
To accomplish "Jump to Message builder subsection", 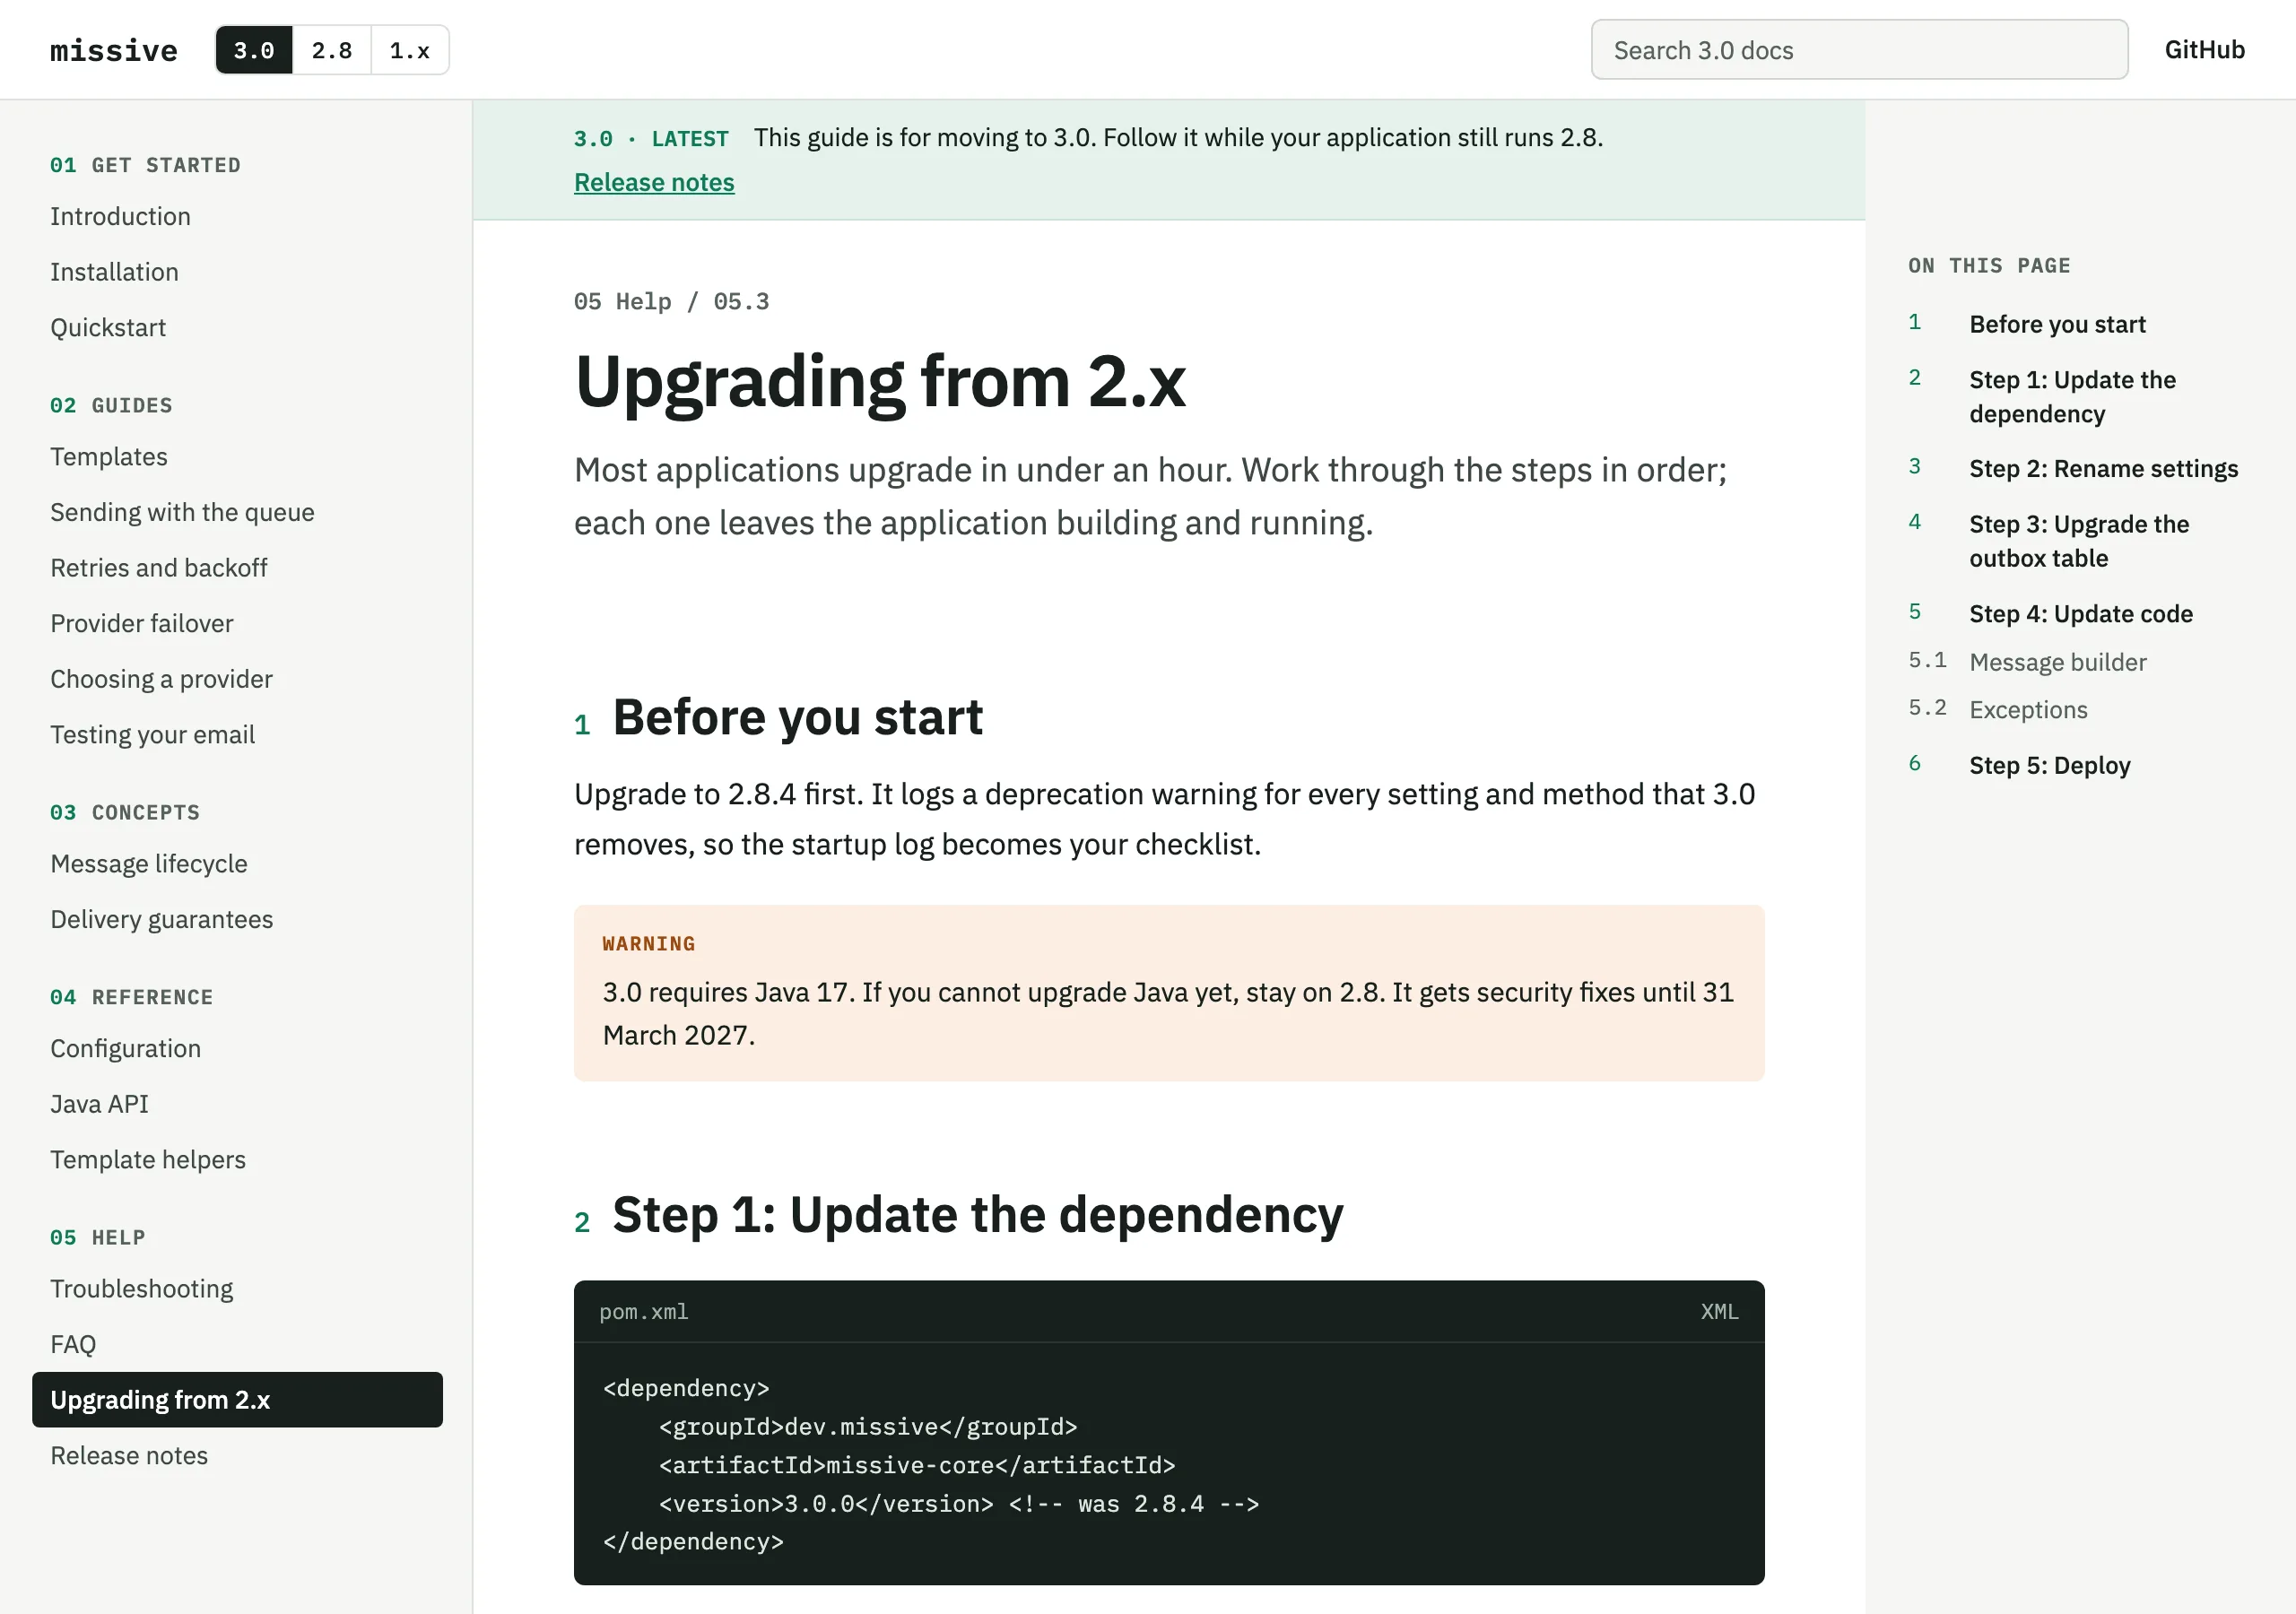I will click(x=2057, y=662).
